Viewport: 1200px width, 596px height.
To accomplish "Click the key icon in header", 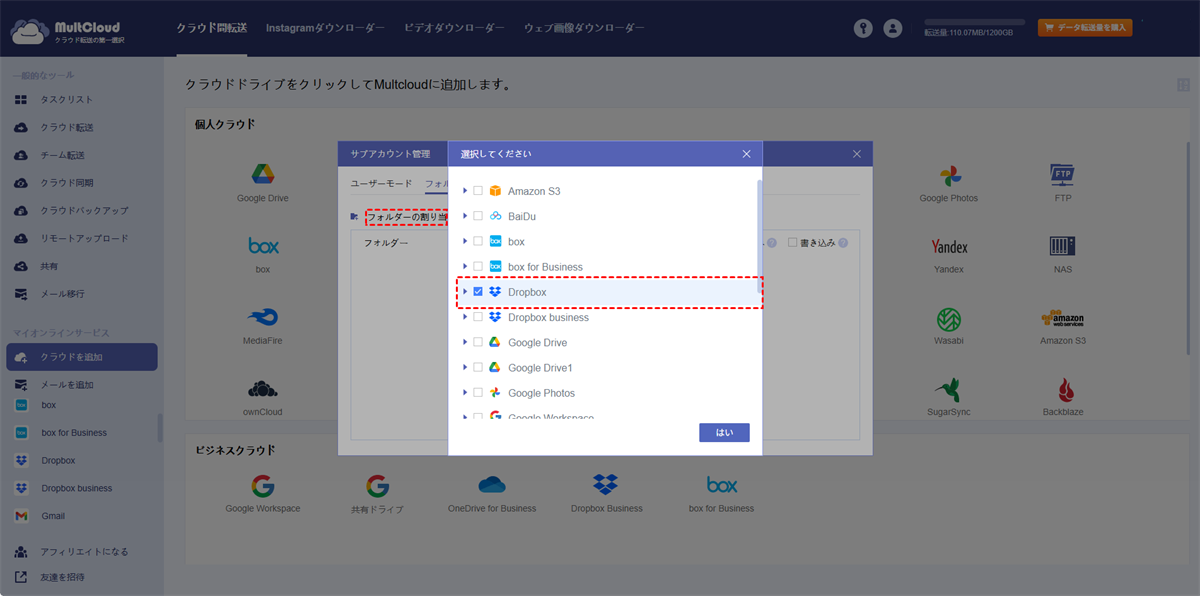I will click(x=863, y=29).
